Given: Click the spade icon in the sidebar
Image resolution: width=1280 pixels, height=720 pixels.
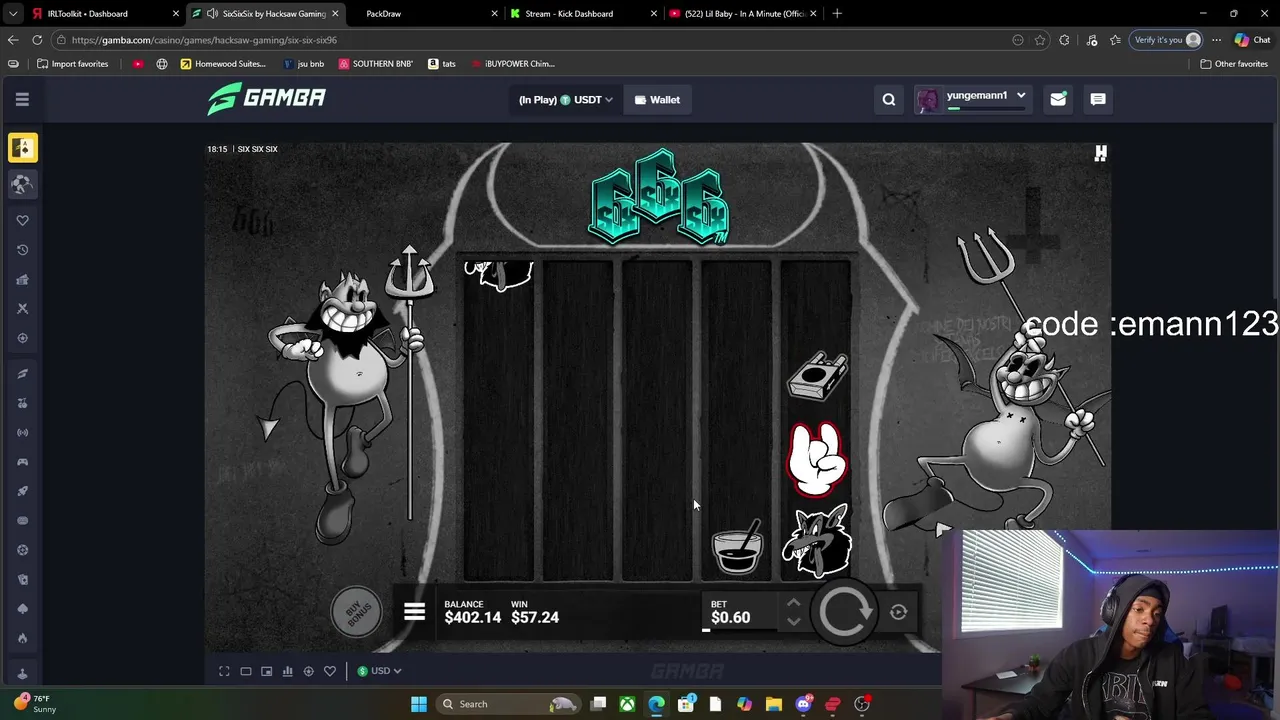Looking at the screenshot, I should tap(22, 608).
